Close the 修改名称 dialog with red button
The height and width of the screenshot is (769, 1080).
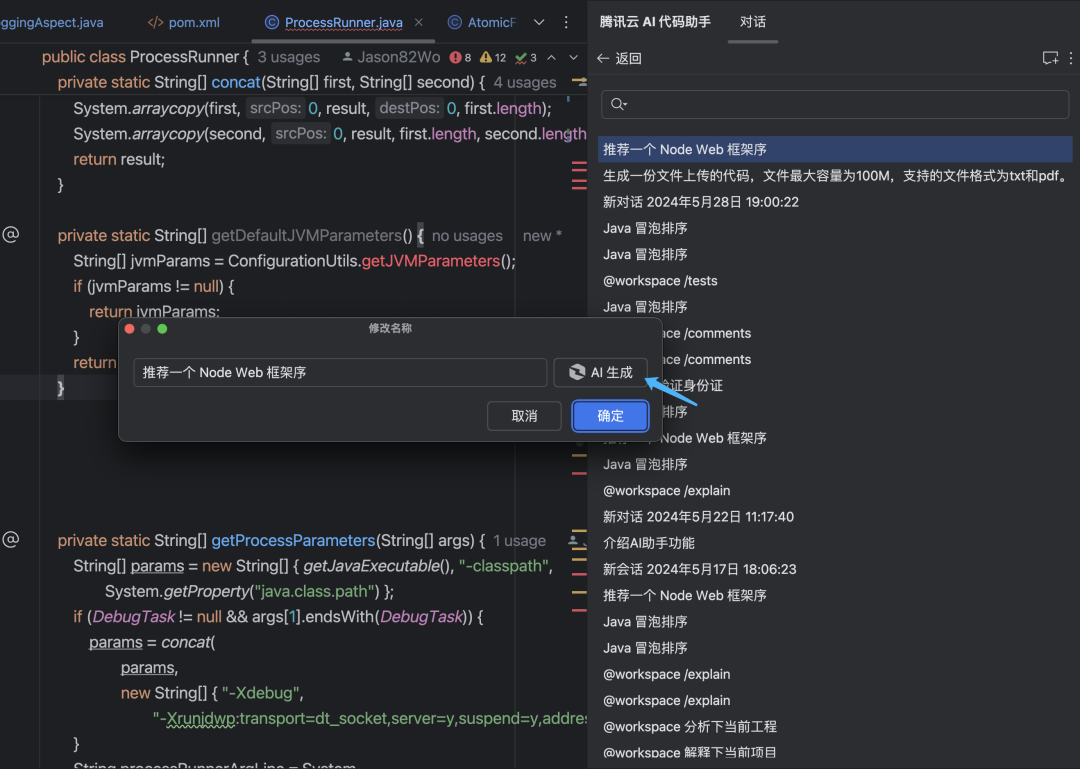pyautogui.click(x=129, y=329)
